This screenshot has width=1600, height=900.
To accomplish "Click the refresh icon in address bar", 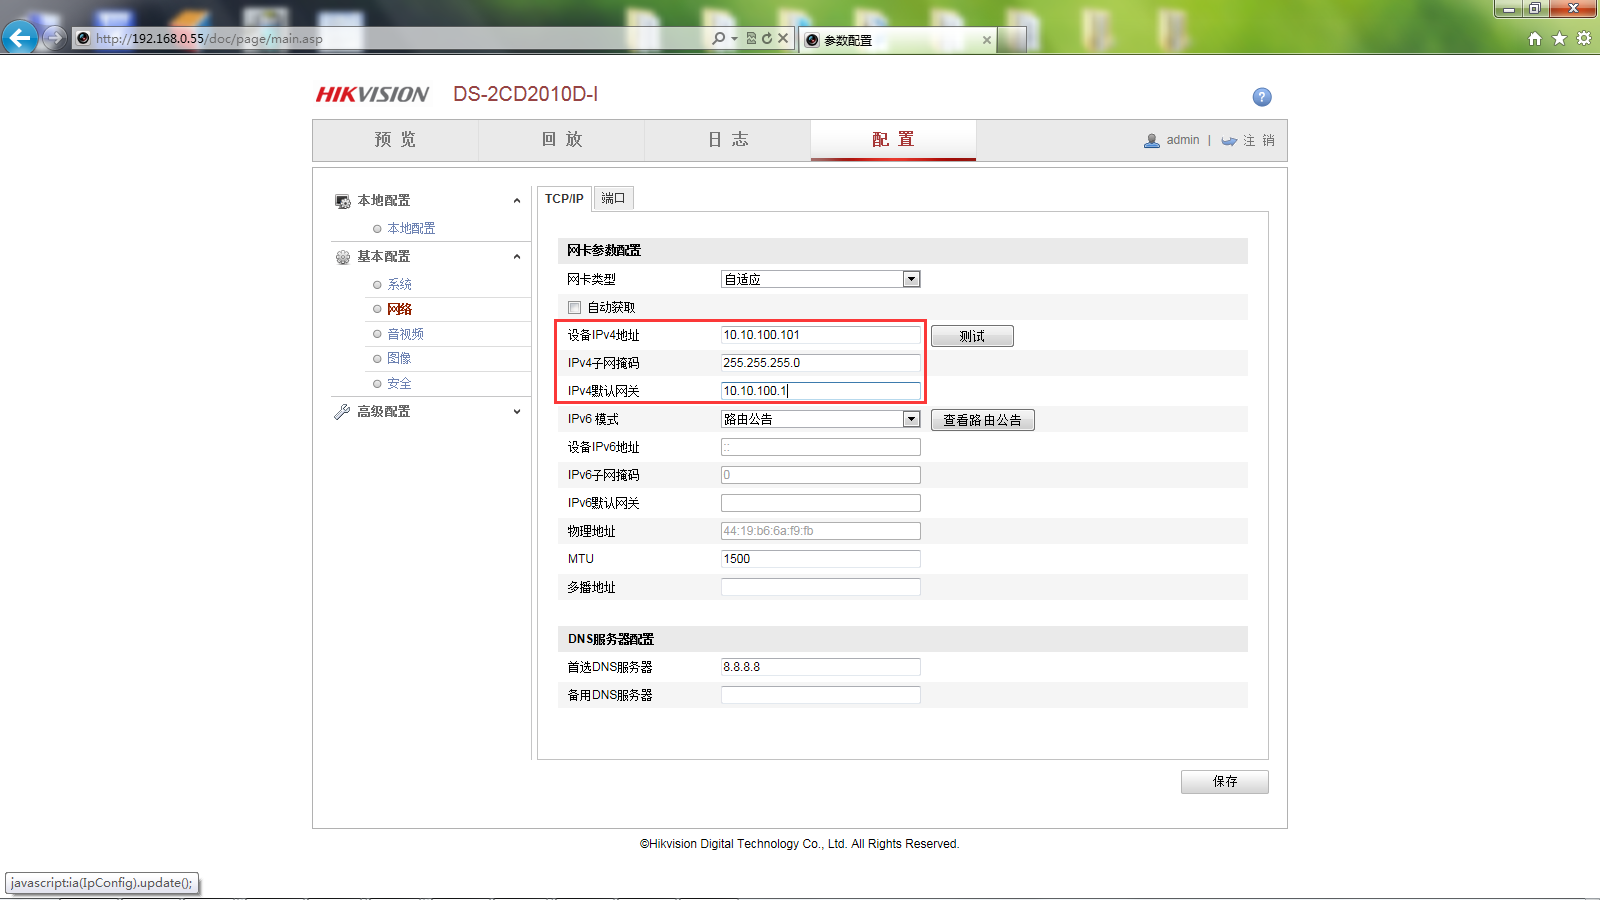I will 767,39.
